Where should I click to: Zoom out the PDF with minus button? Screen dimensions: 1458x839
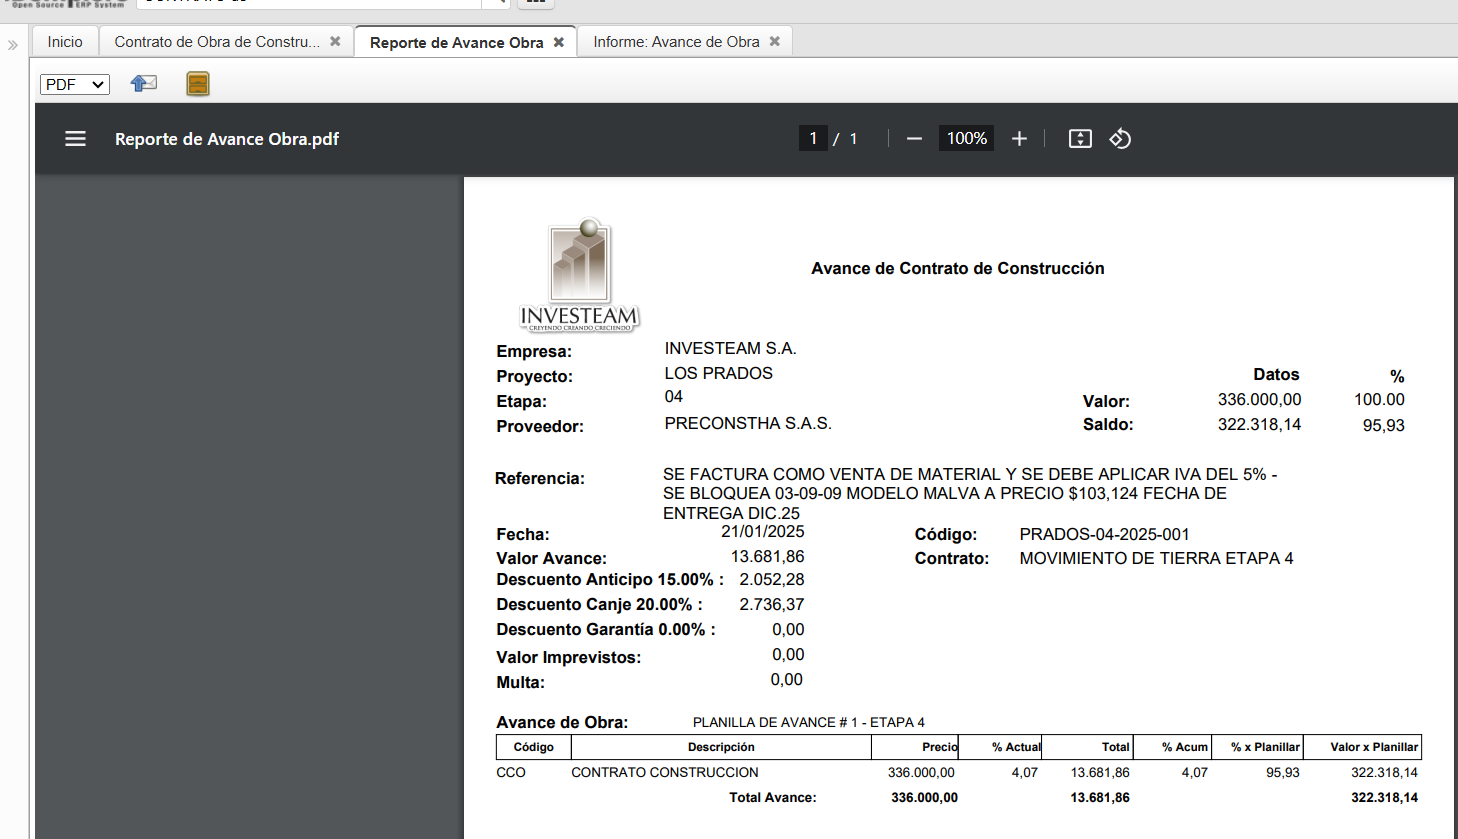point(914,139)
